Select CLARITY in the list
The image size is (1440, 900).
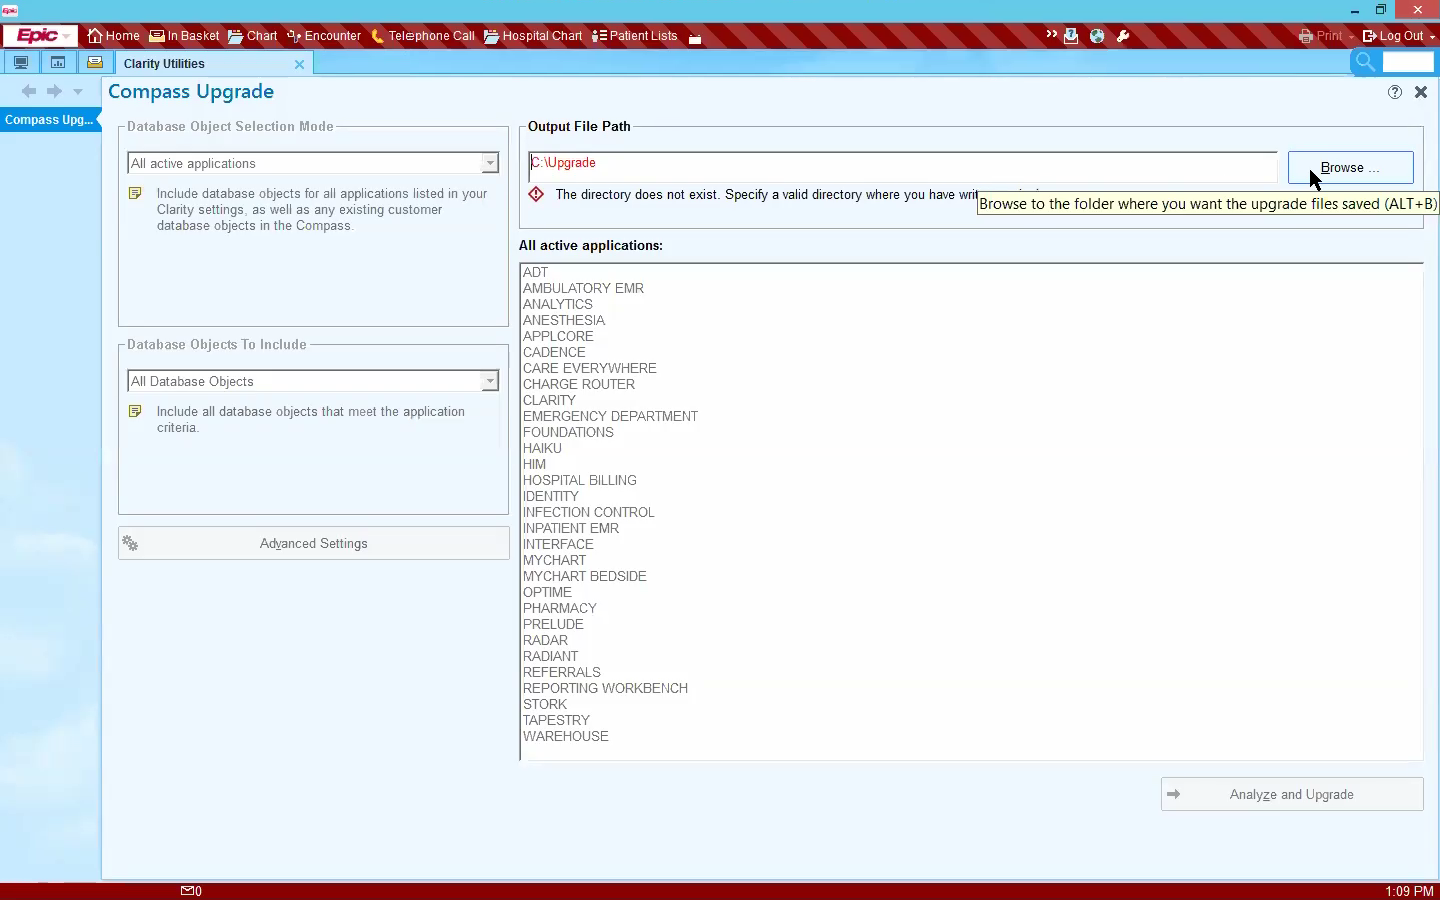tap(549, 400)
